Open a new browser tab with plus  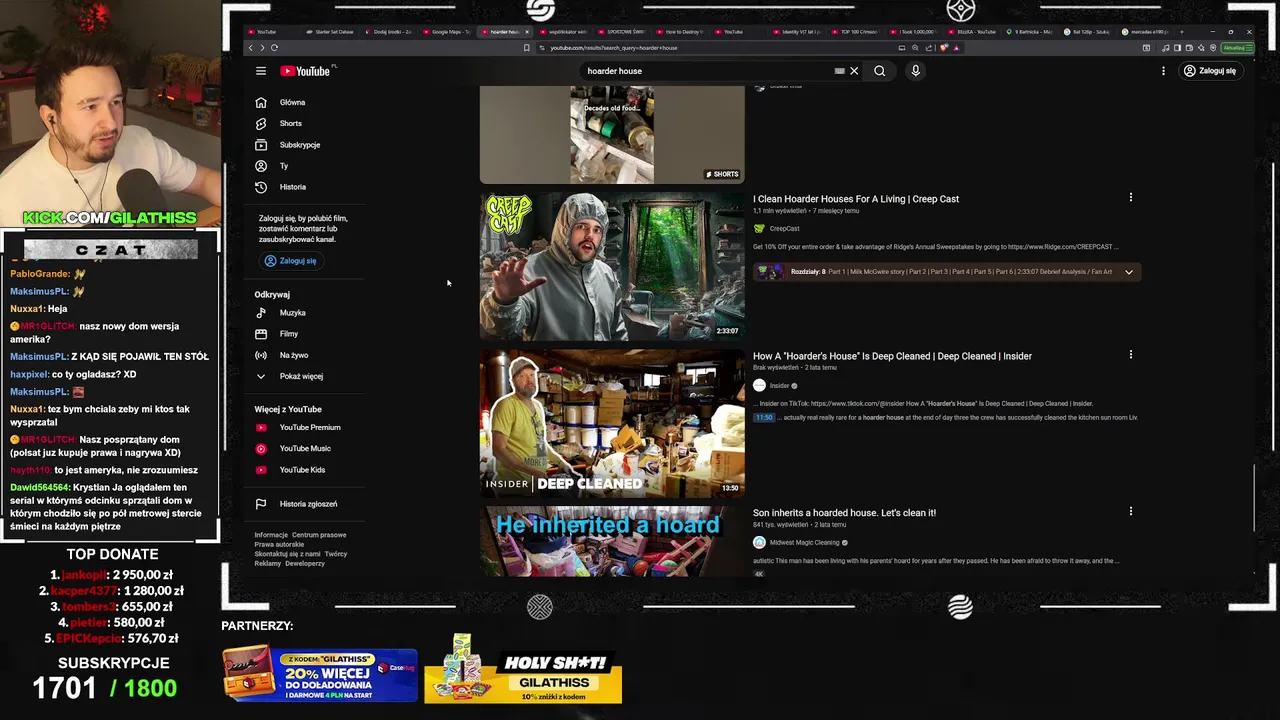(x=1181, y=32)
